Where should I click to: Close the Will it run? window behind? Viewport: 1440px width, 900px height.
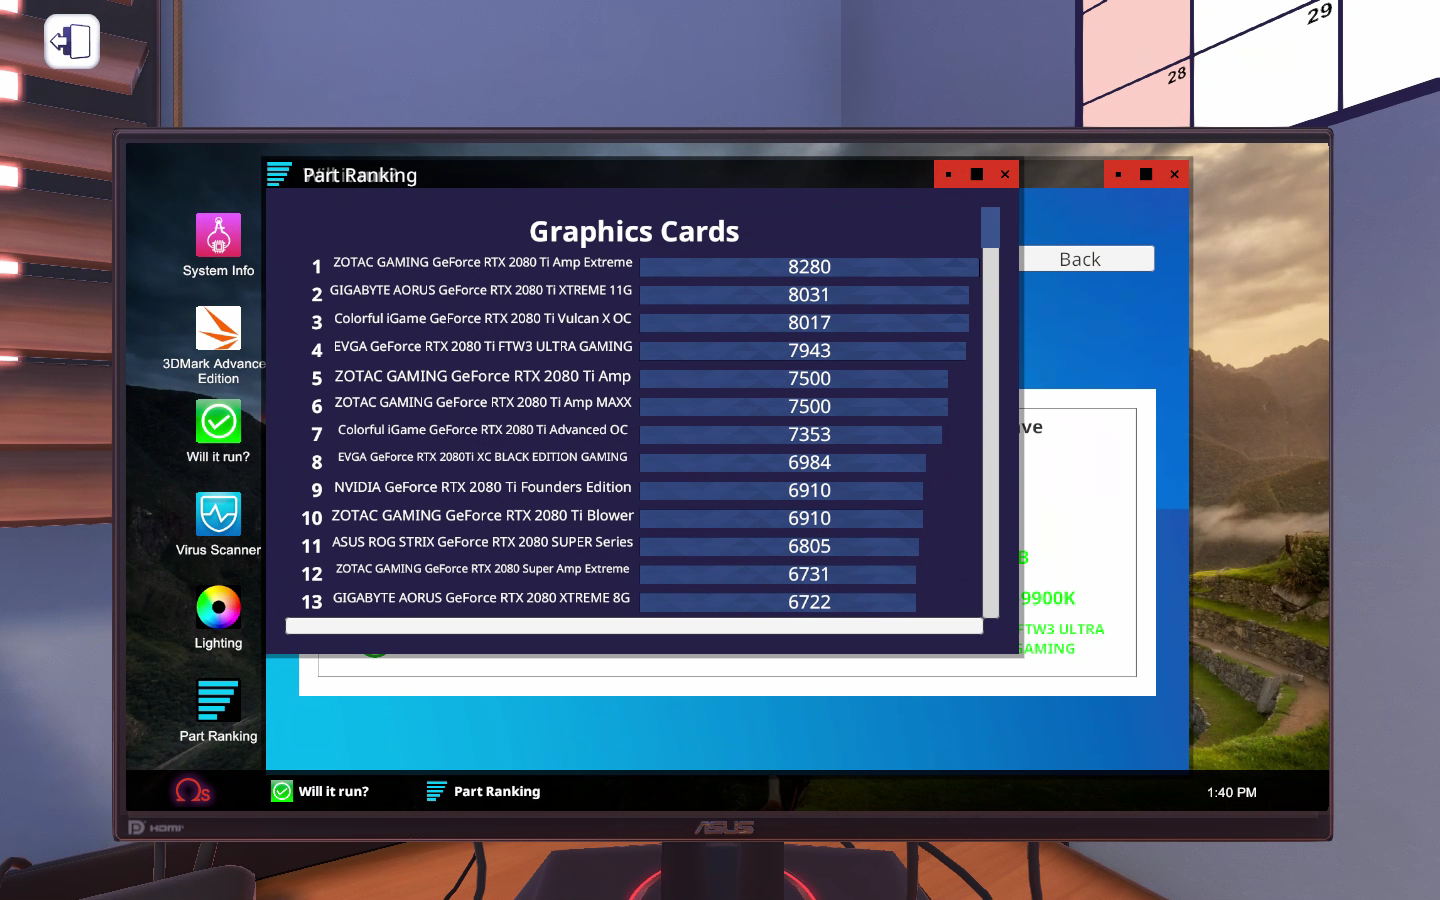pyautogui.click(x=1175, y=174)
